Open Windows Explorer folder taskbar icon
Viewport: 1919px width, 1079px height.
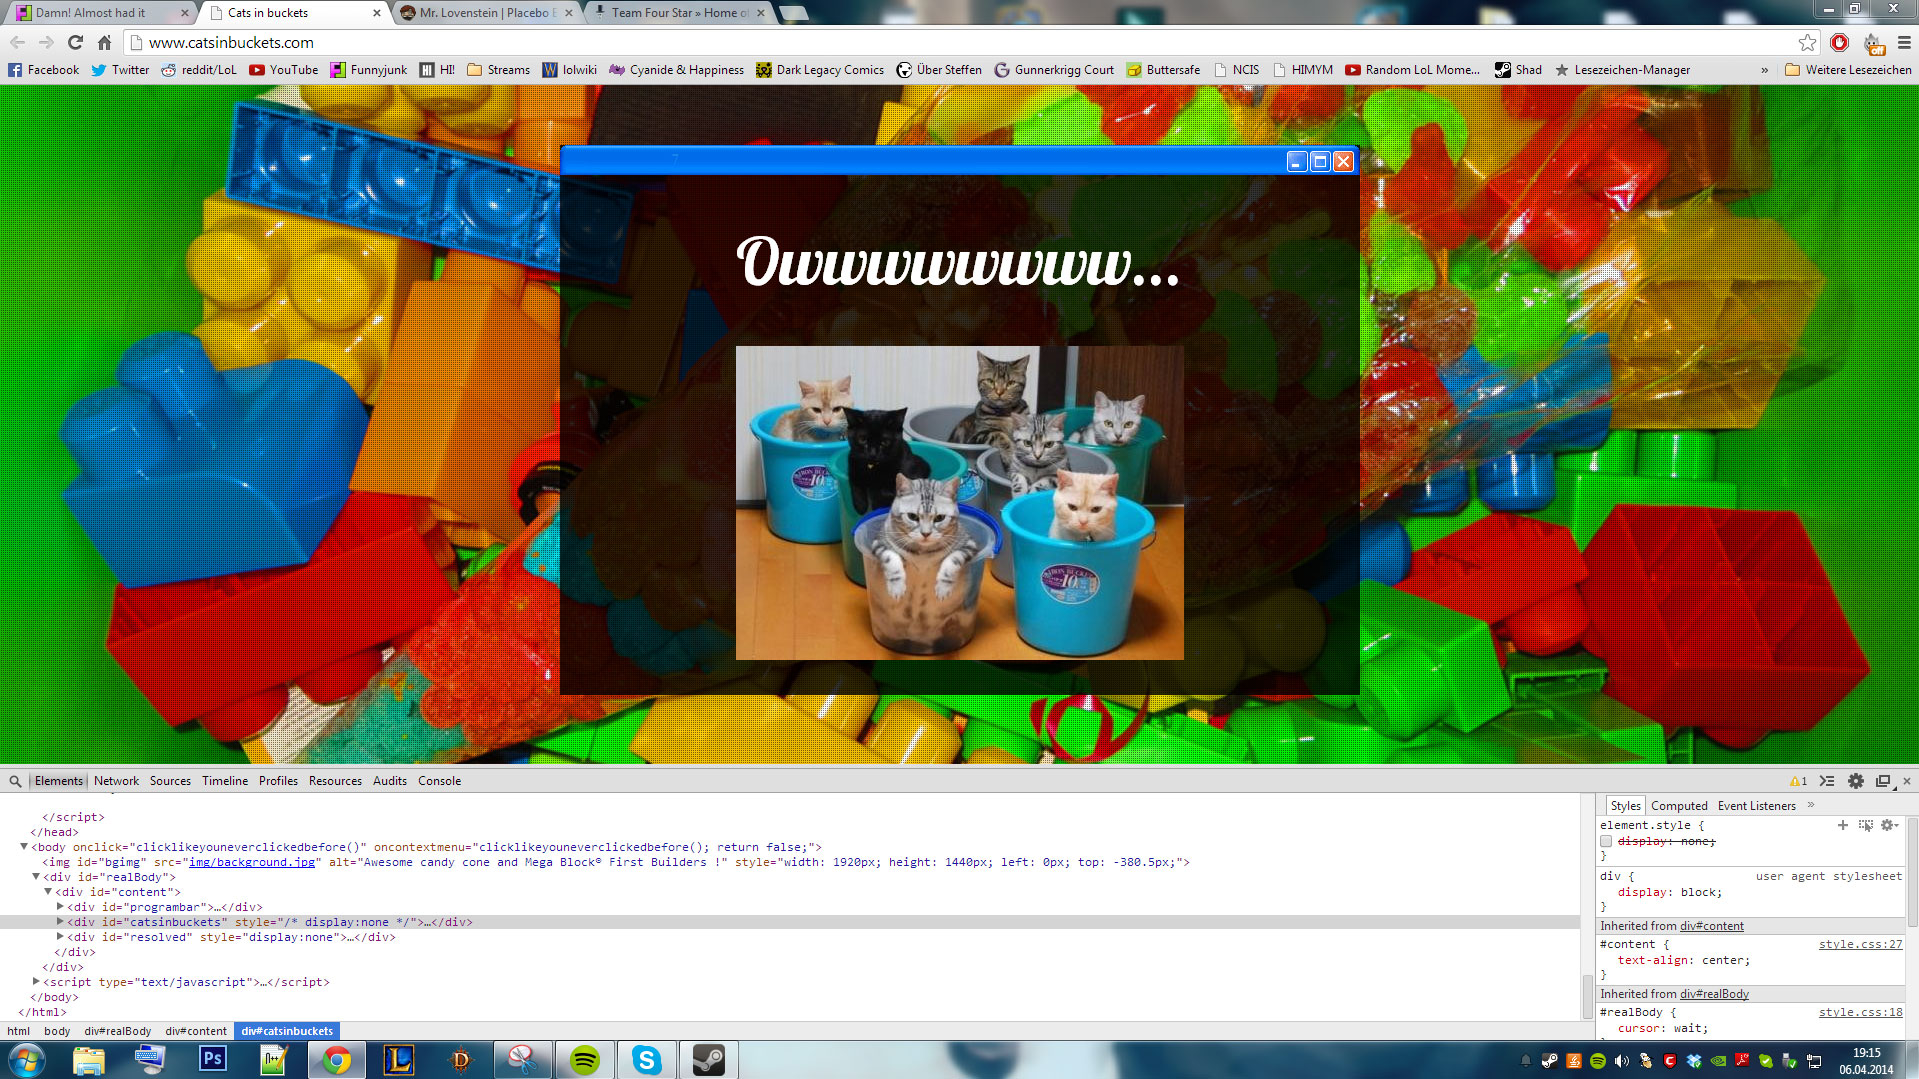[88, 1059]
